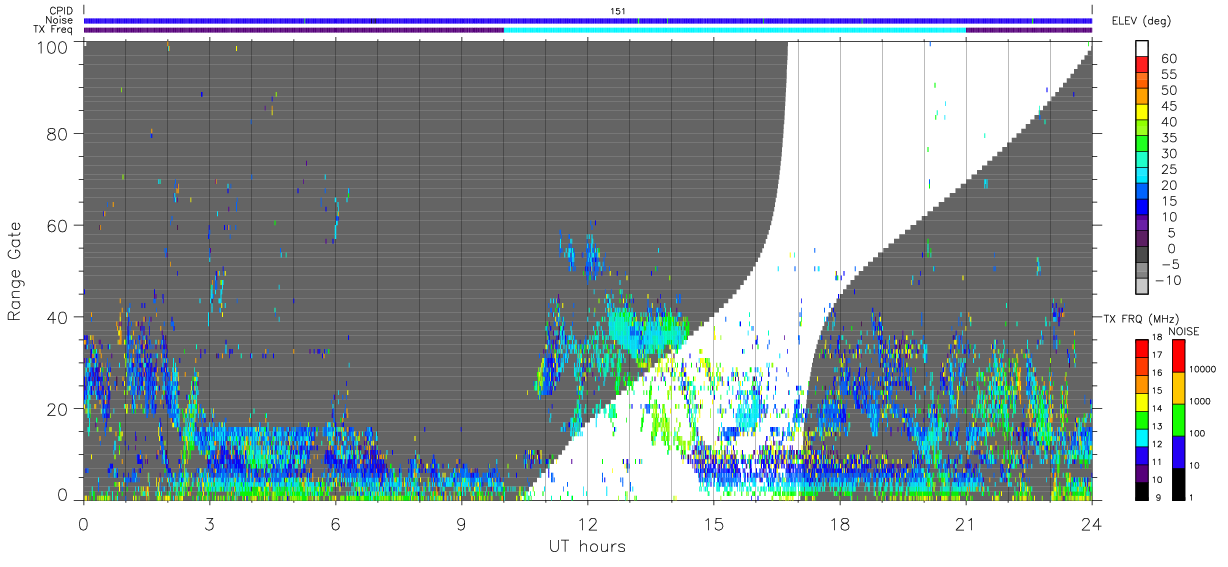This screenshot has height=567, width=1228.
Task: Select the red 17–18 MHz TX FRQ swatch
Action: point(1142,348)
